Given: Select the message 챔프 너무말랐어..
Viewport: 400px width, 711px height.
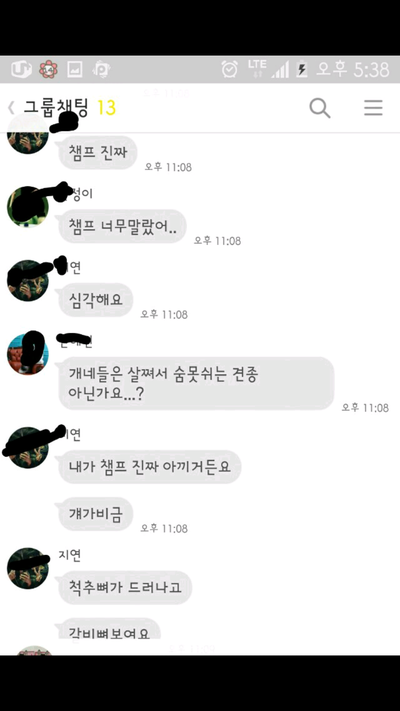Looking at the screenshot, I should (x=122, y=226).
